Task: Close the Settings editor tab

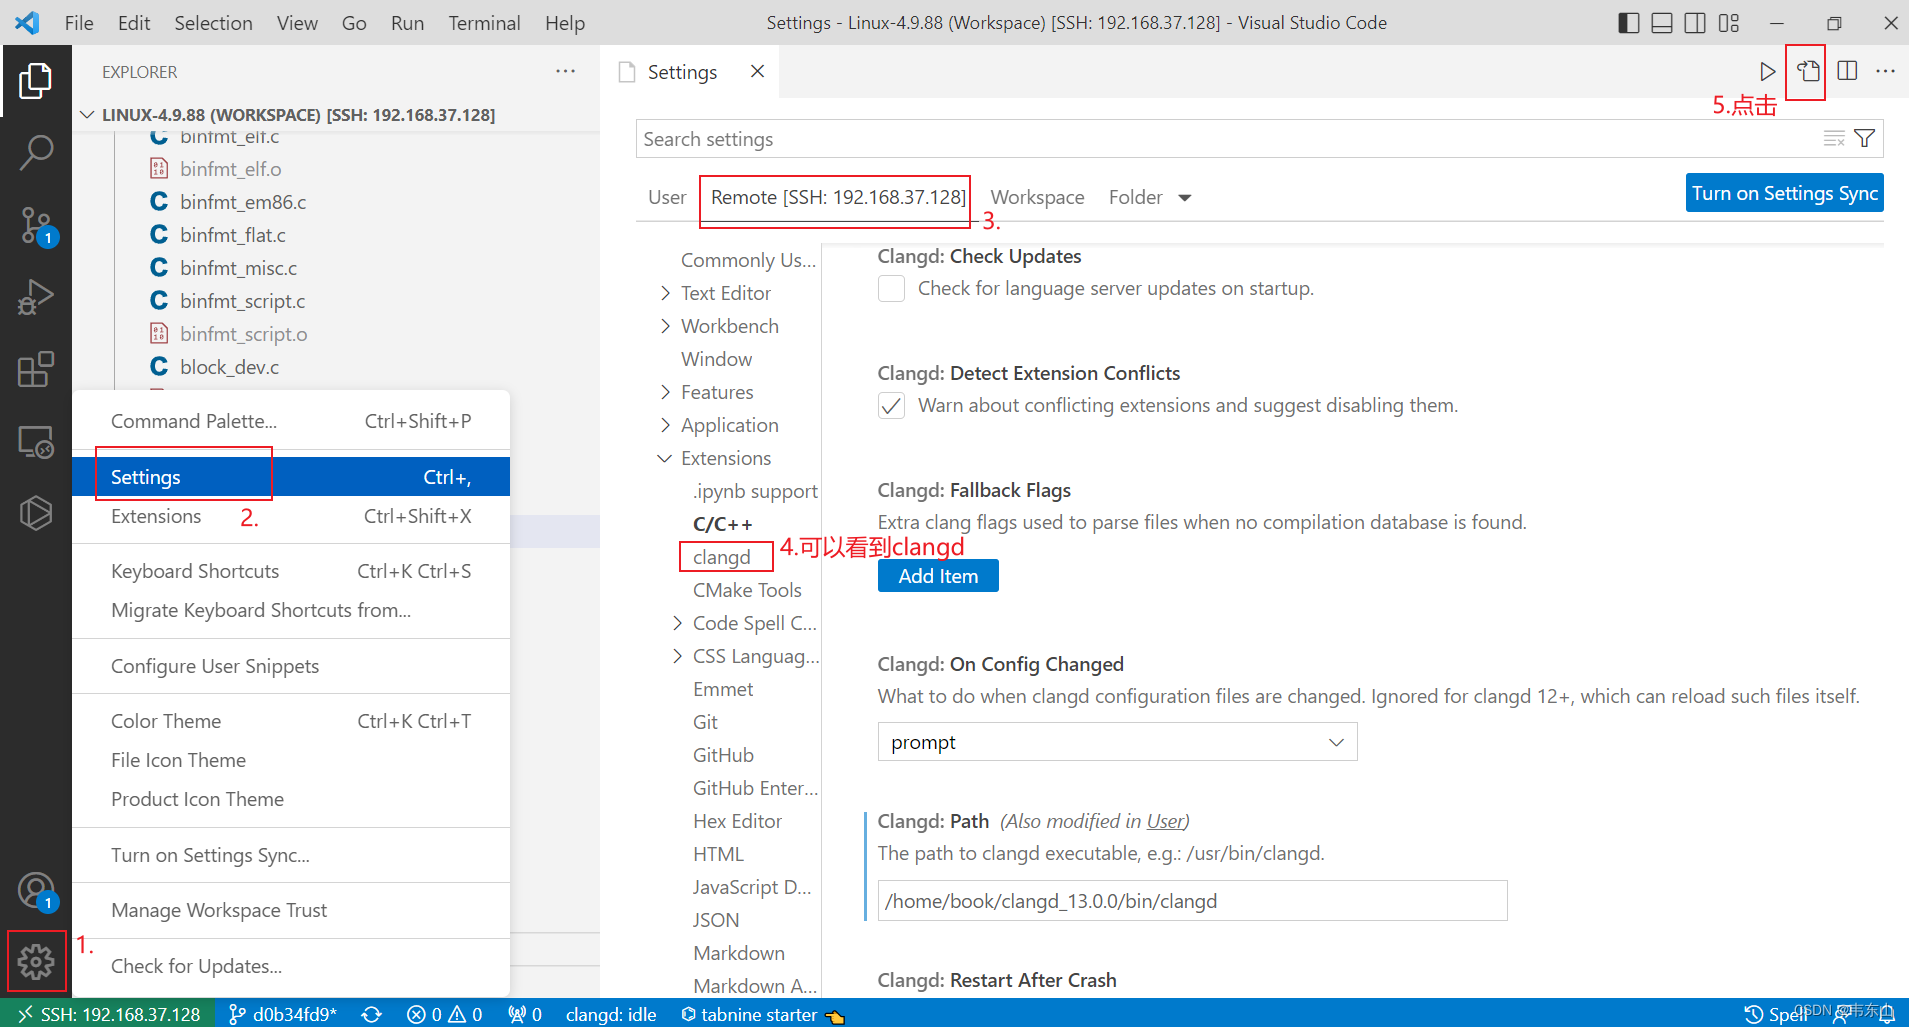Action: click(x=757, y=71)
